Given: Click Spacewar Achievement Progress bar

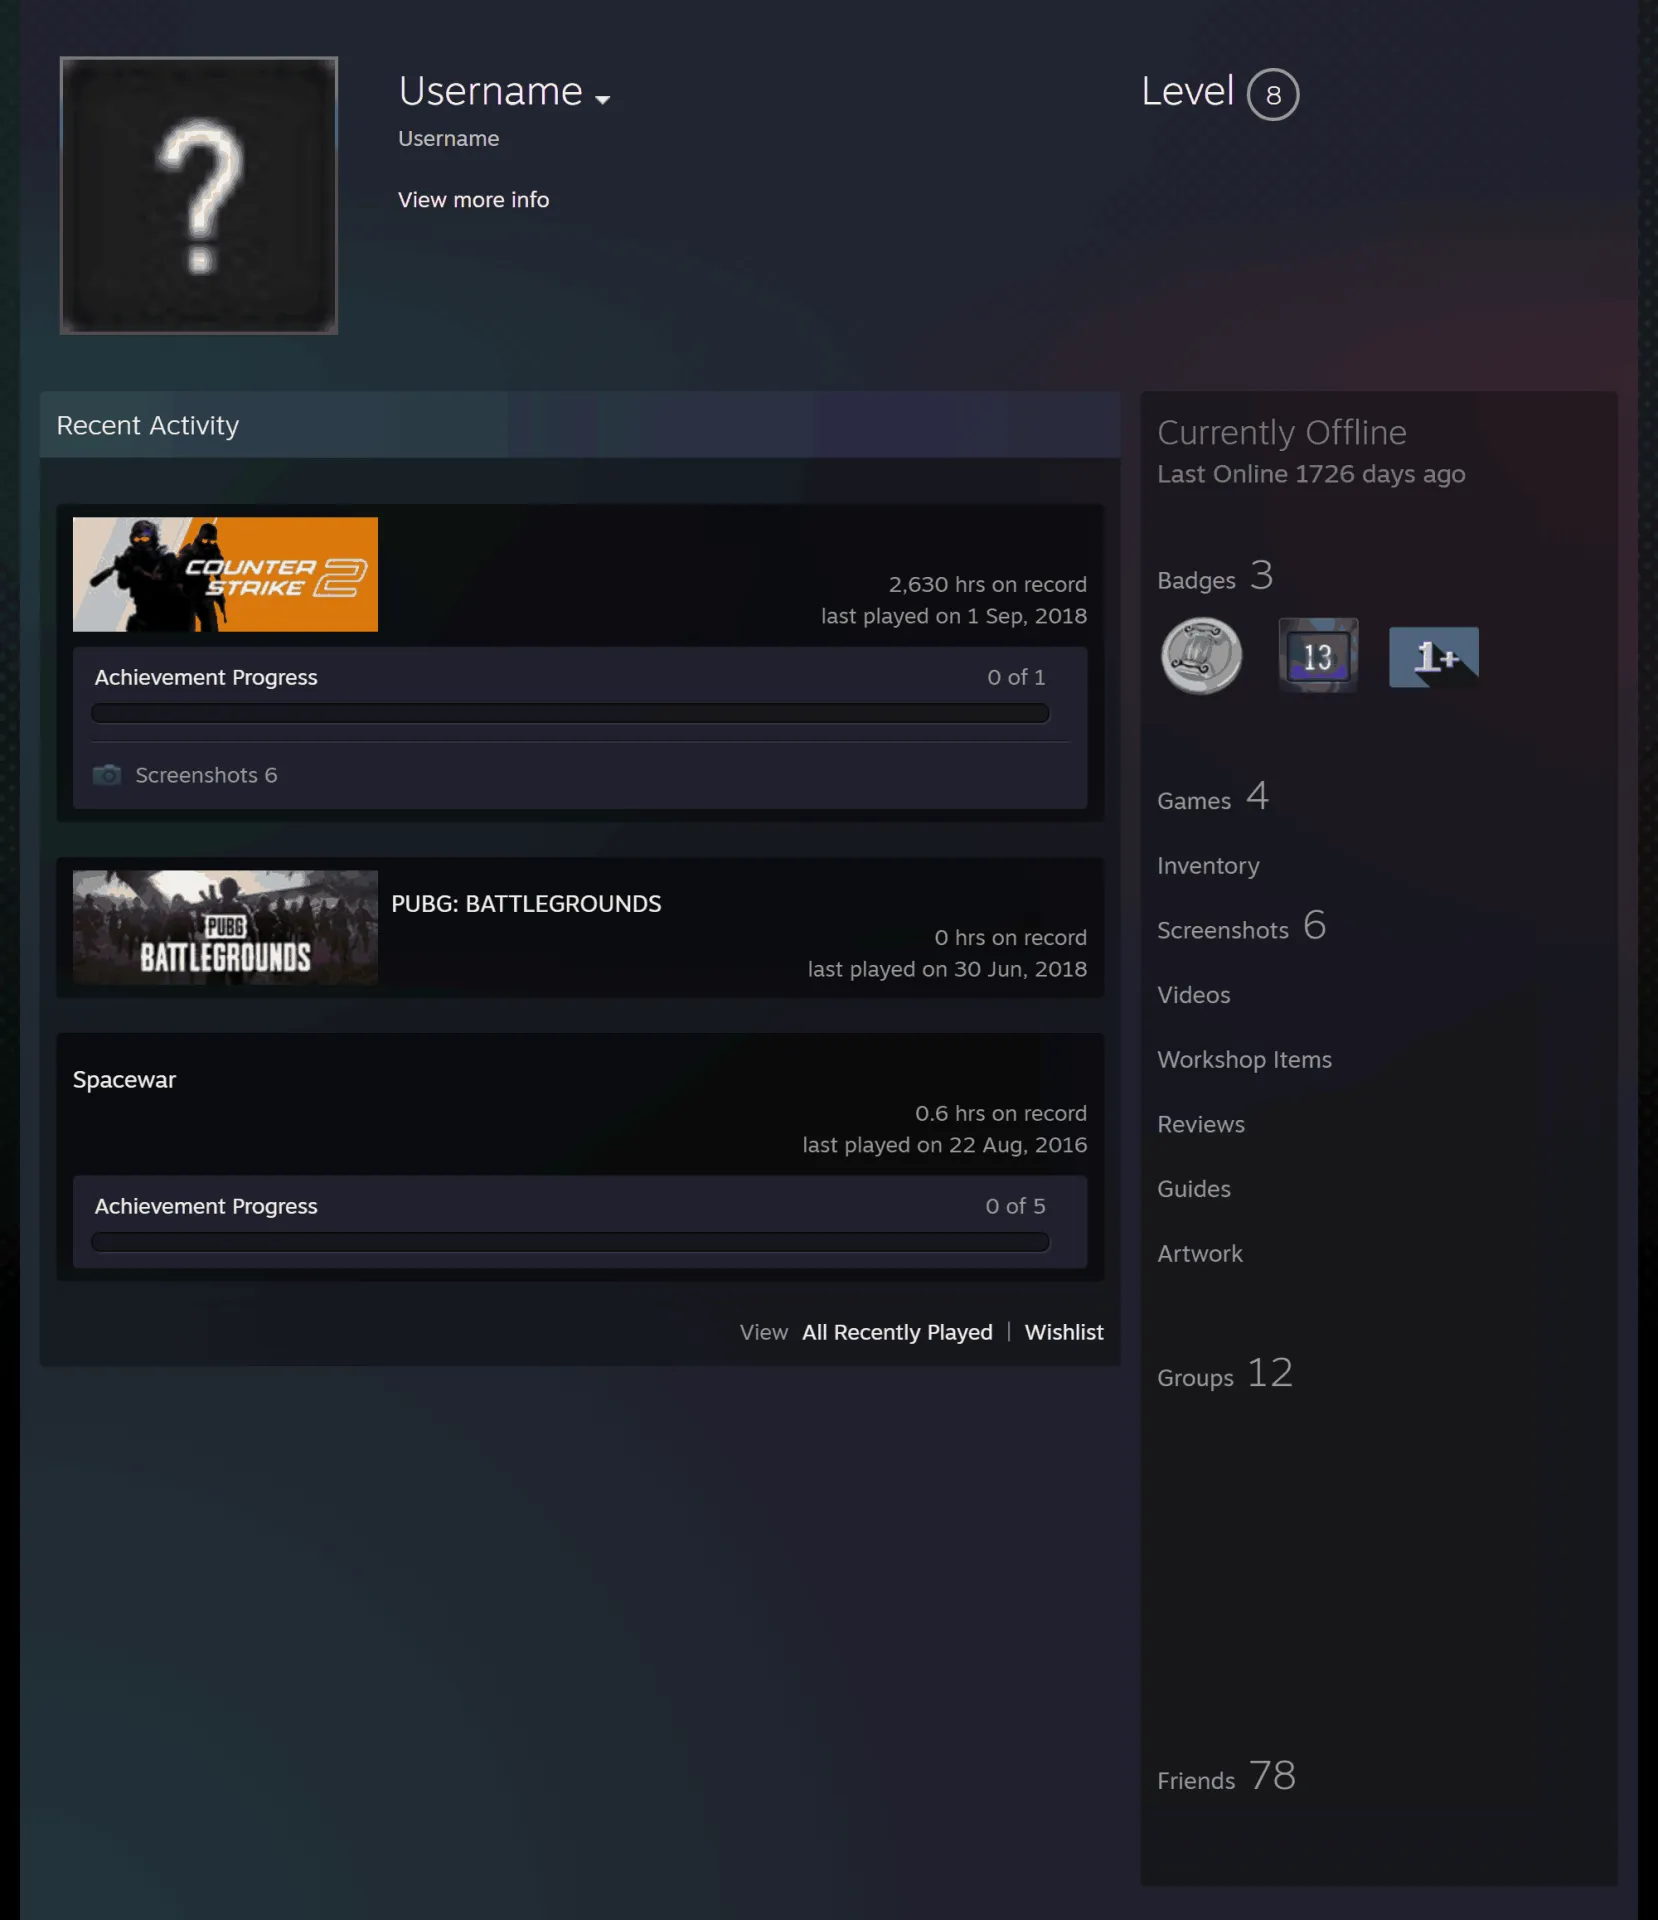Looking at the screenshot, I should (x=570, y=1242).
